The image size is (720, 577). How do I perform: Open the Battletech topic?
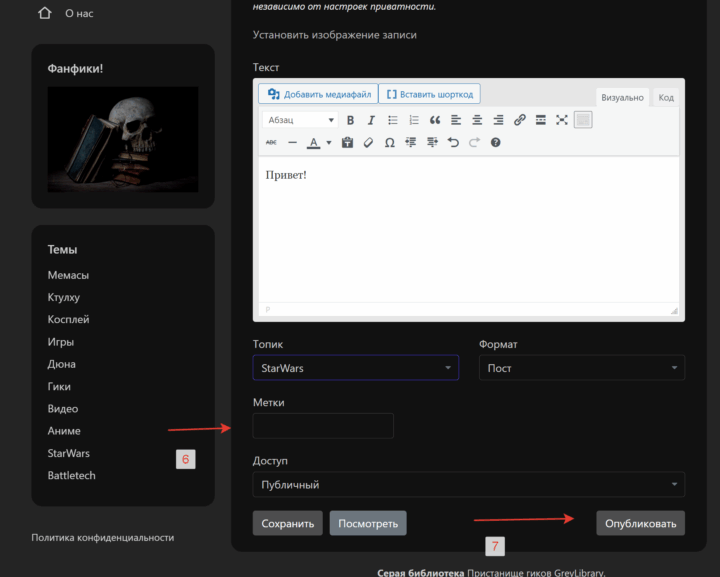(x=72, y=476)
